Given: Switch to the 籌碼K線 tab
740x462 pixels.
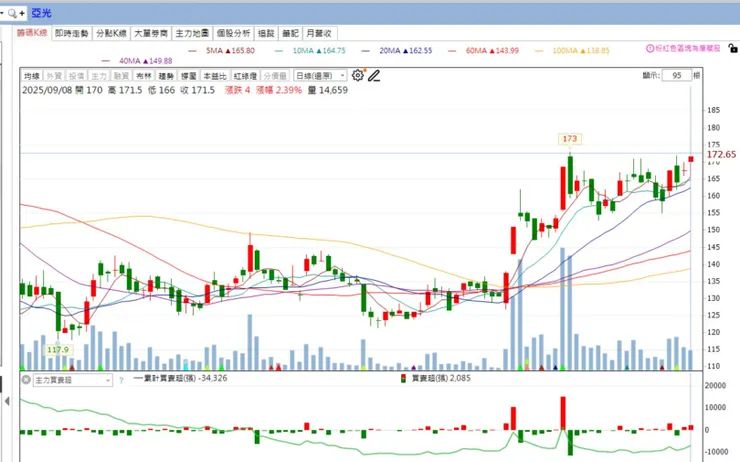Looking at the screenshot, I should click(x=32, y=33).
